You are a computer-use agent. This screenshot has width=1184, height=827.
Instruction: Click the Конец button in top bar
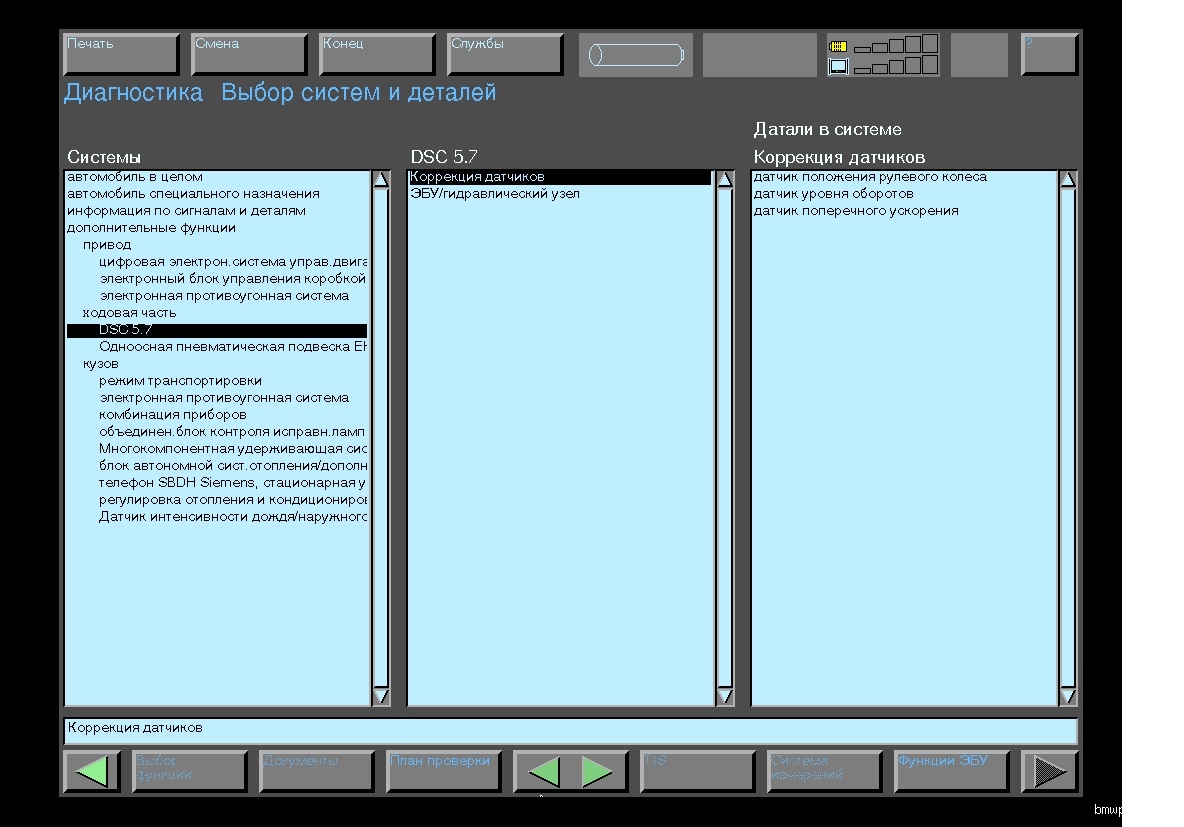click(x=377, y=55)
